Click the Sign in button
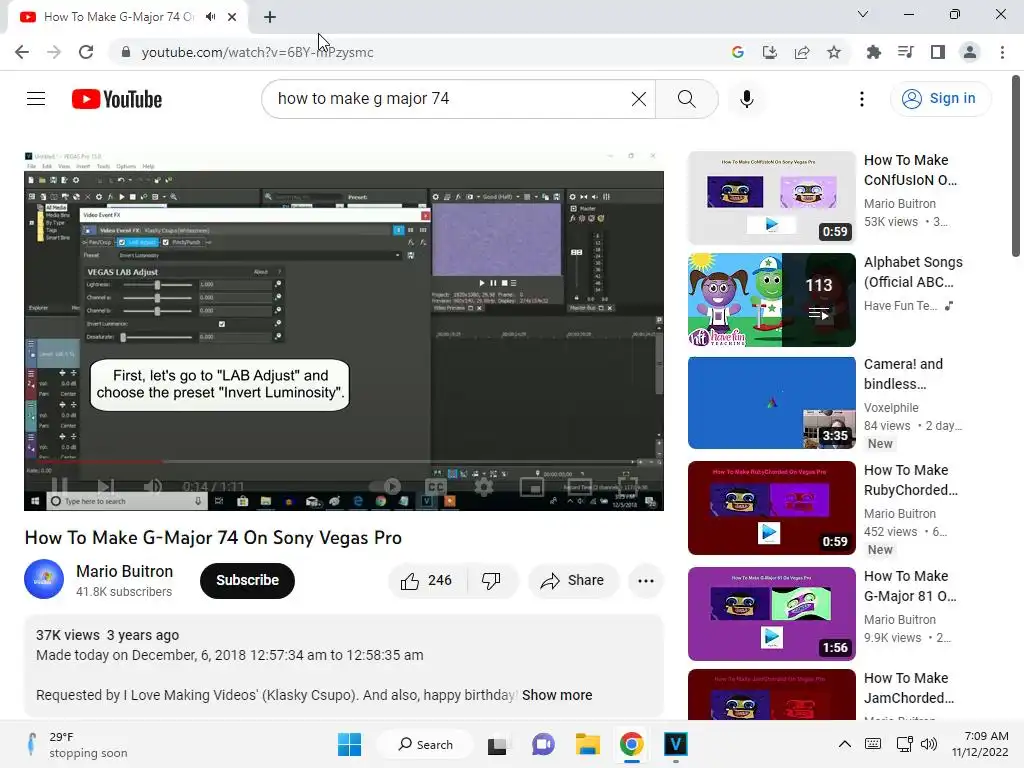 (940, 99)
